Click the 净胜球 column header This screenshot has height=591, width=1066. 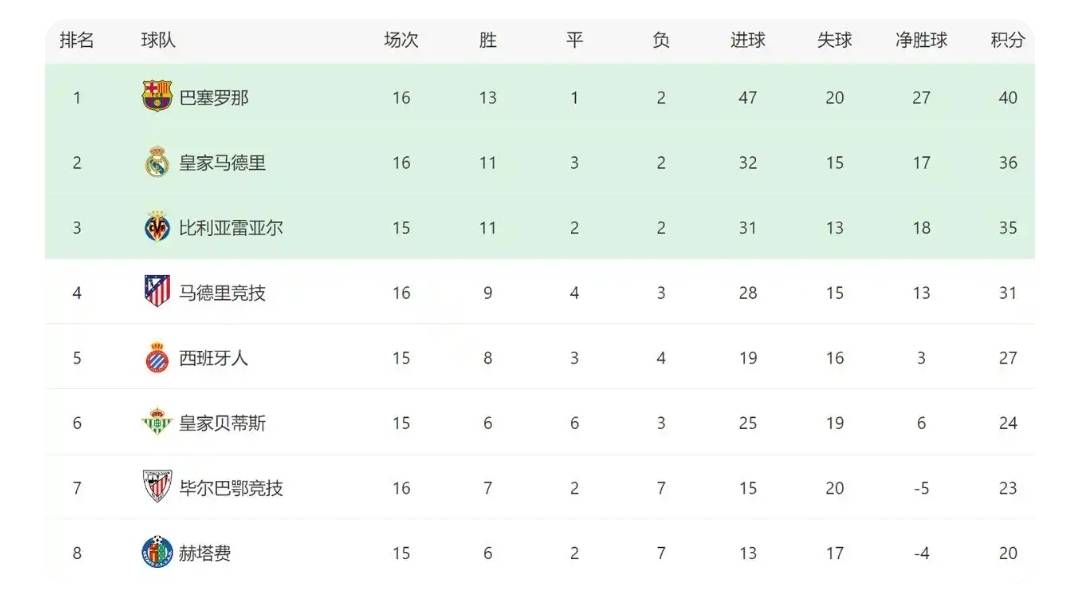pos(921,41)
